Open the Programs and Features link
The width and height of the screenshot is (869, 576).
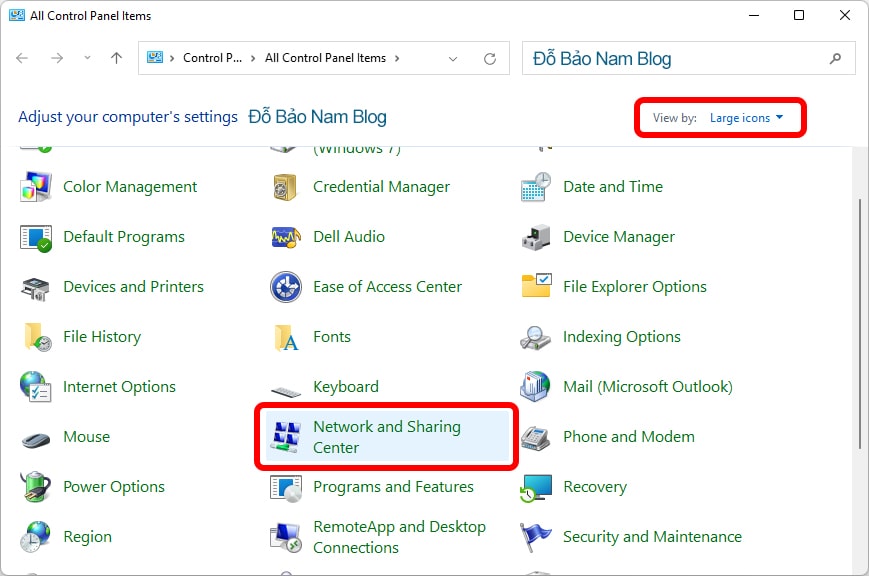[x=393, y=487]
